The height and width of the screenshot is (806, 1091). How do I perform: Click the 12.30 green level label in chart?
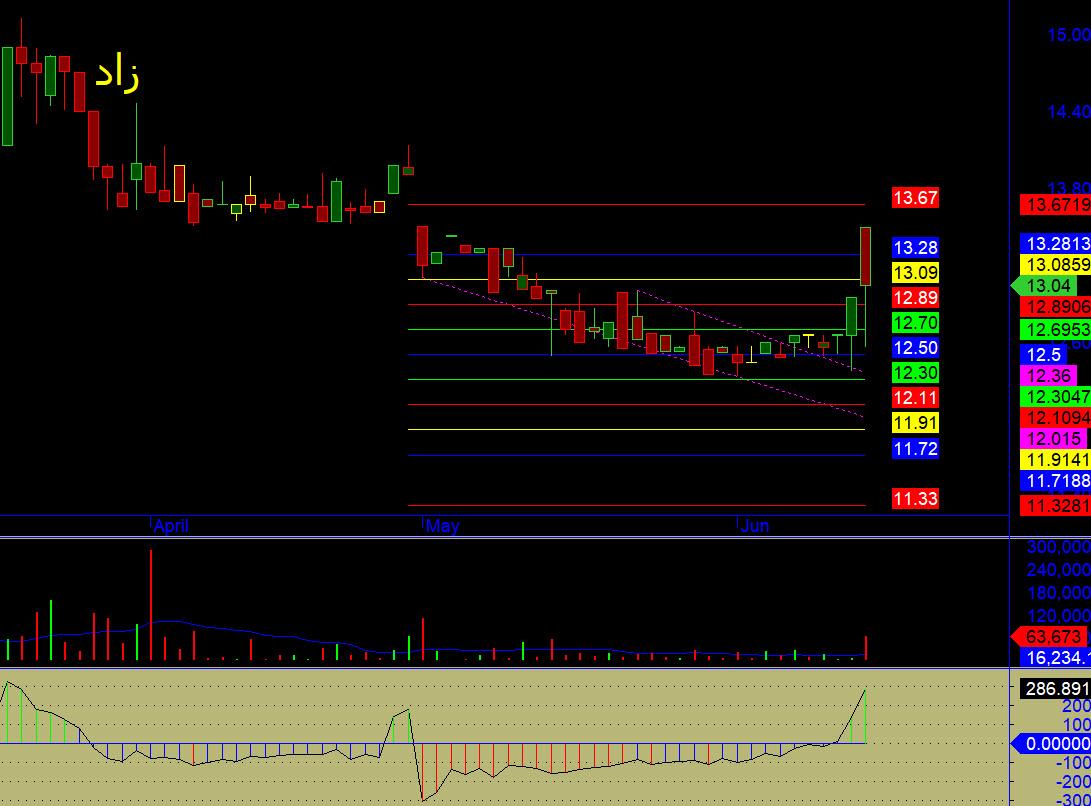(x=915, y=373)
